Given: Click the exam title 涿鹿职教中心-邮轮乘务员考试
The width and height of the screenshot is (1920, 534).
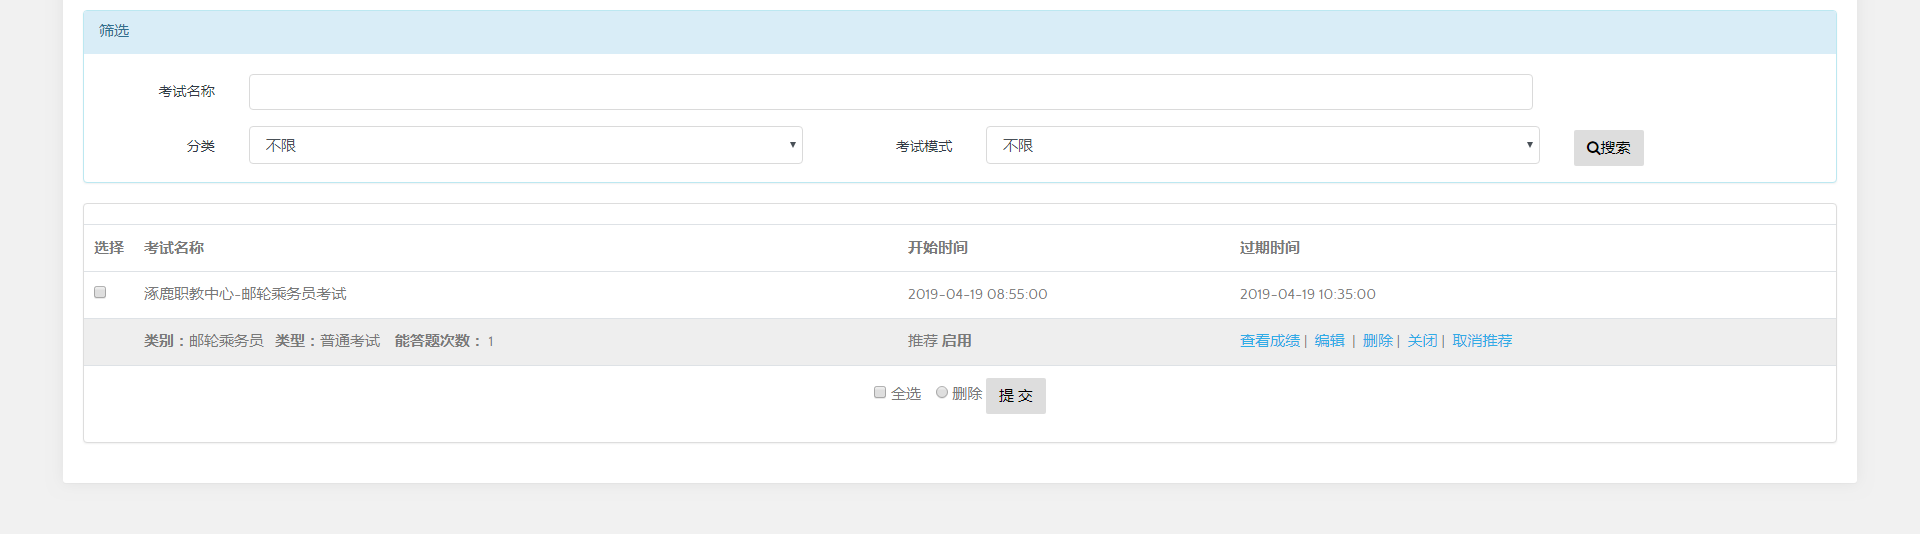Looking at the screenshot, I should coord(245,294).
